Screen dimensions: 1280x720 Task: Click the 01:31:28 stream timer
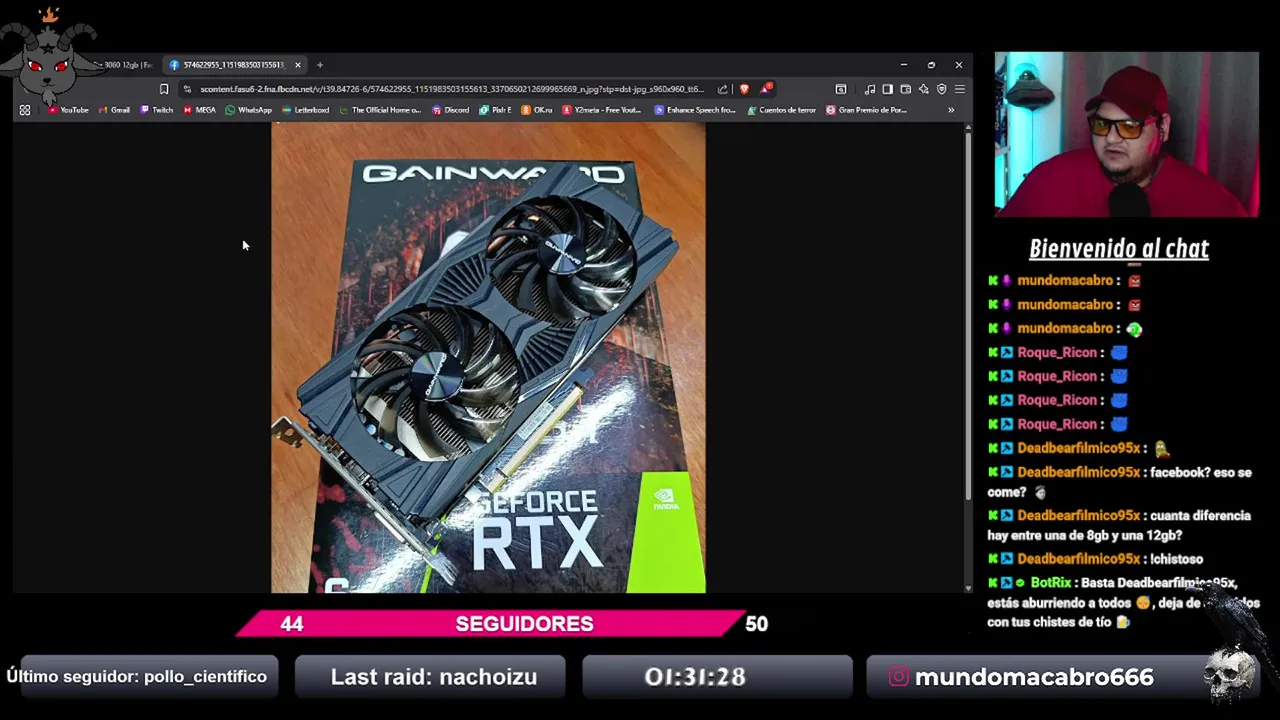(695, 677)
